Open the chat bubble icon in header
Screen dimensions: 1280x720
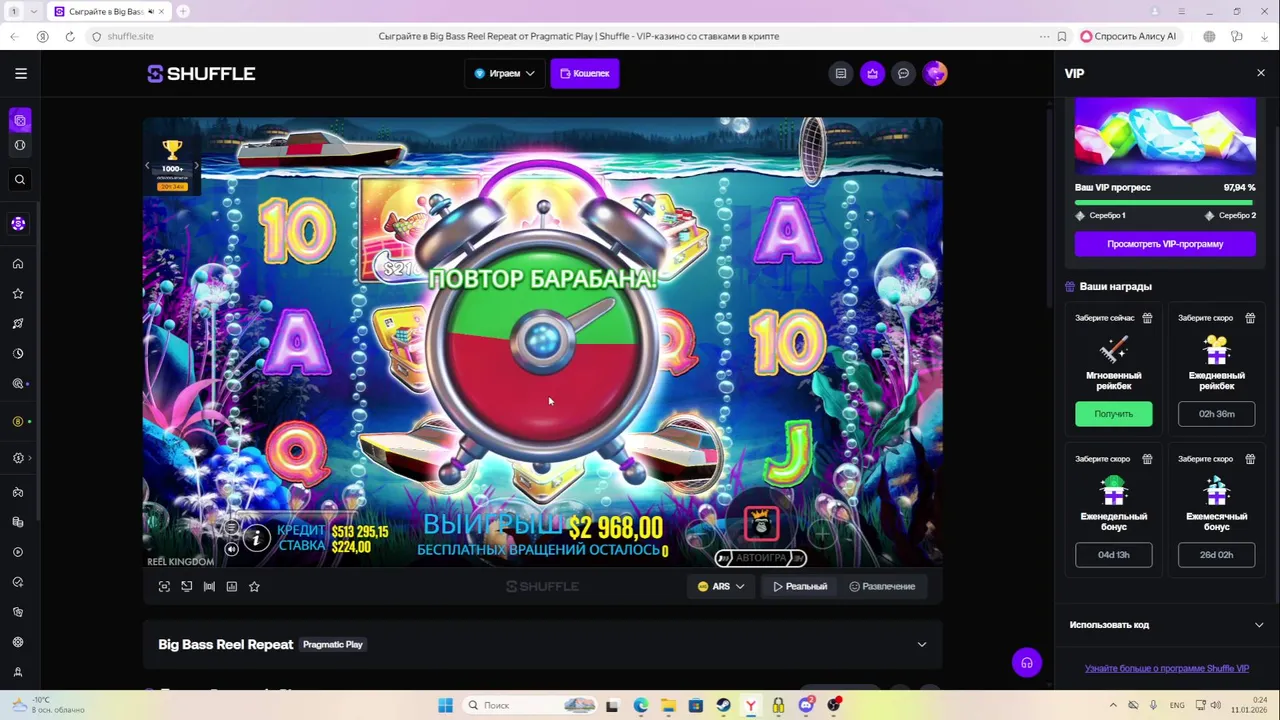(903, 73)
